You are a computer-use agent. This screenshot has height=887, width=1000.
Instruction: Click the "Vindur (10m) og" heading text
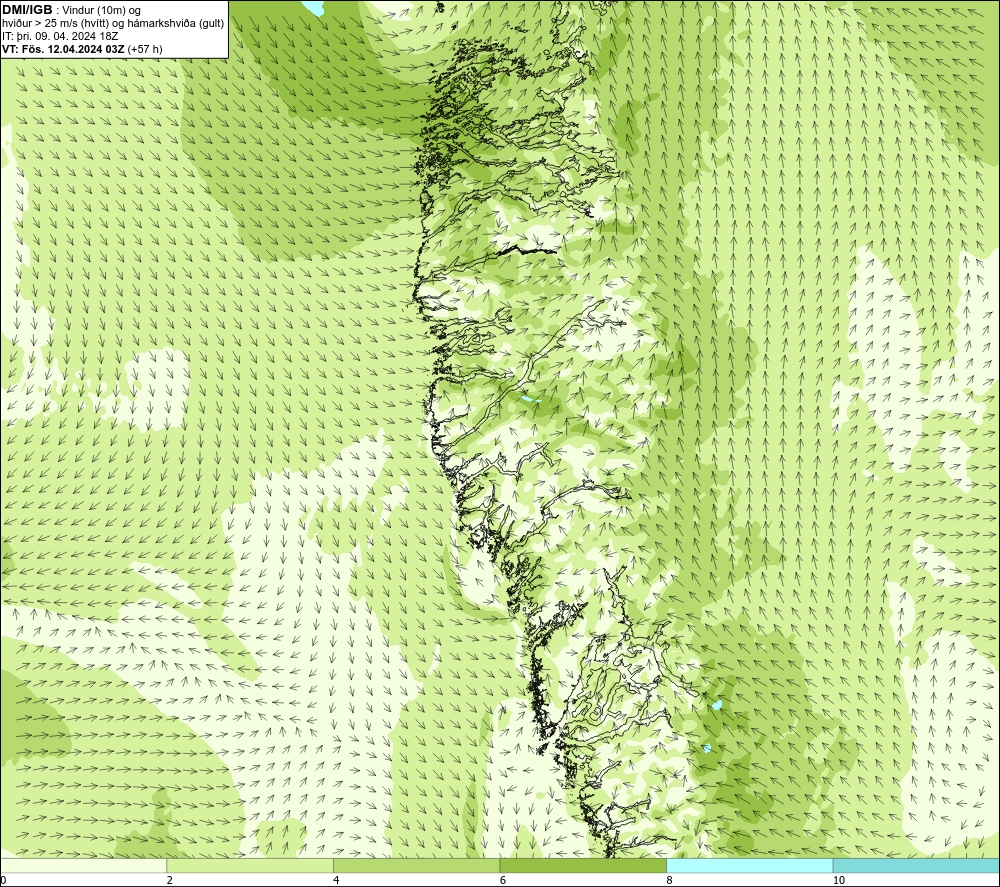99,10
